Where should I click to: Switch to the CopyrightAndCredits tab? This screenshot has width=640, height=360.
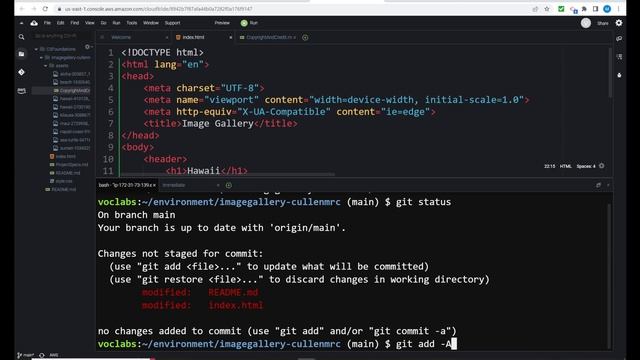267,38
